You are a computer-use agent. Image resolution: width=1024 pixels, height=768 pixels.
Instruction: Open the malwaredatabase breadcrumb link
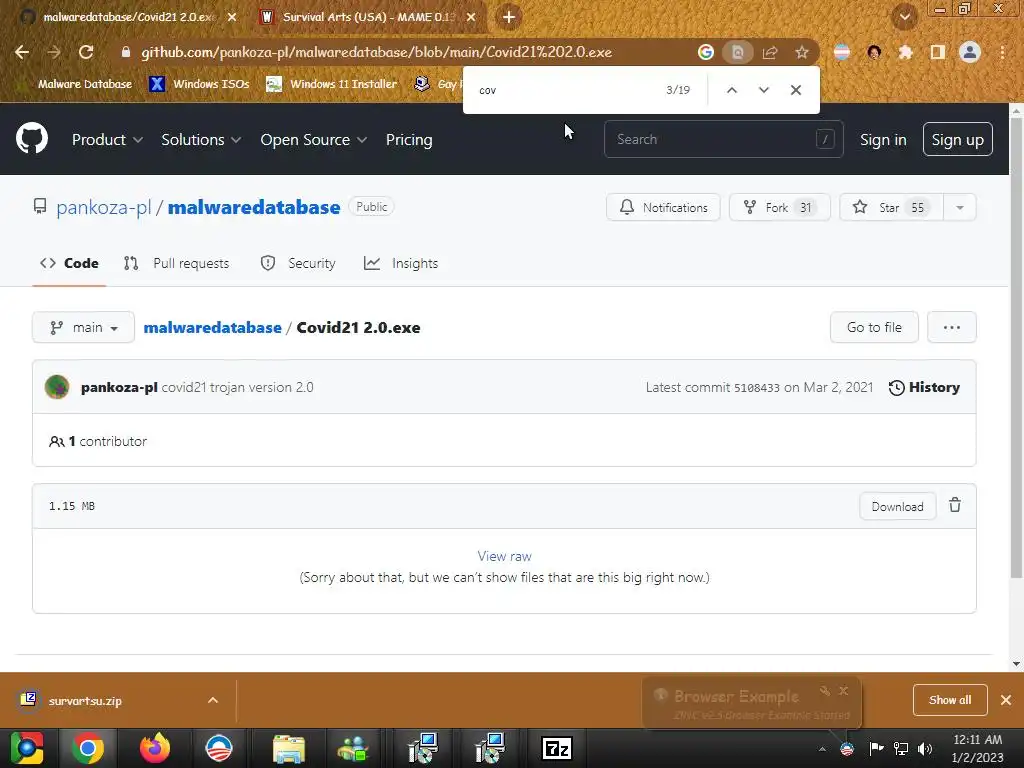tap(212, 327)
